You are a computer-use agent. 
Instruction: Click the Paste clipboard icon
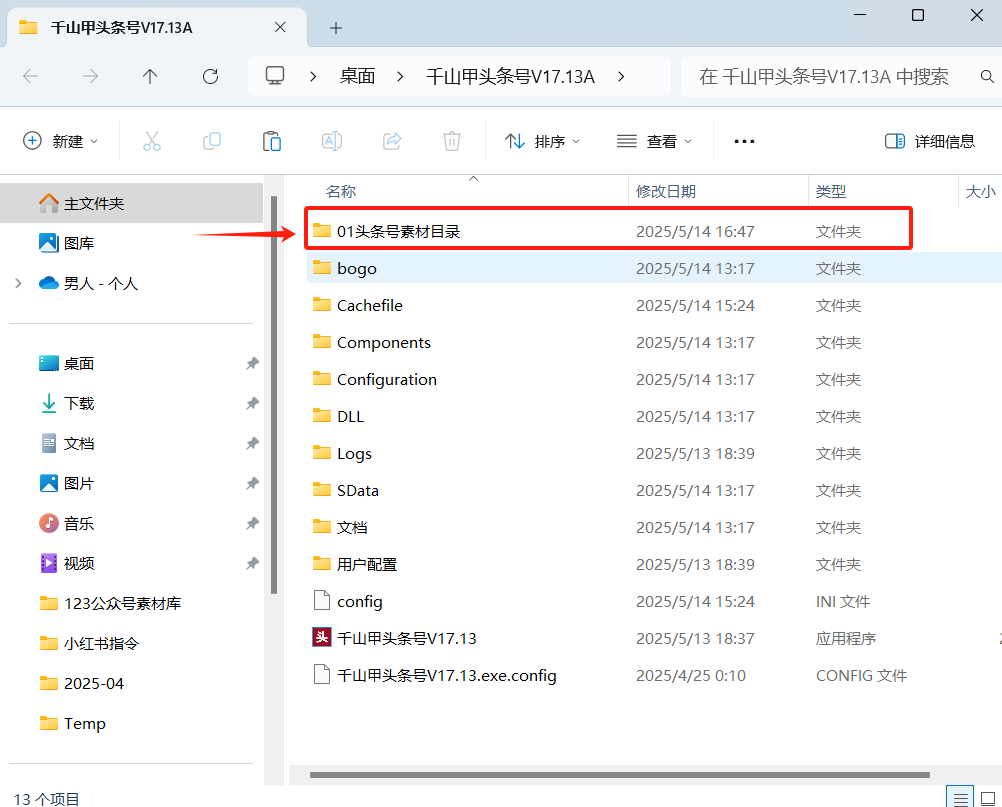click(272, 141)
